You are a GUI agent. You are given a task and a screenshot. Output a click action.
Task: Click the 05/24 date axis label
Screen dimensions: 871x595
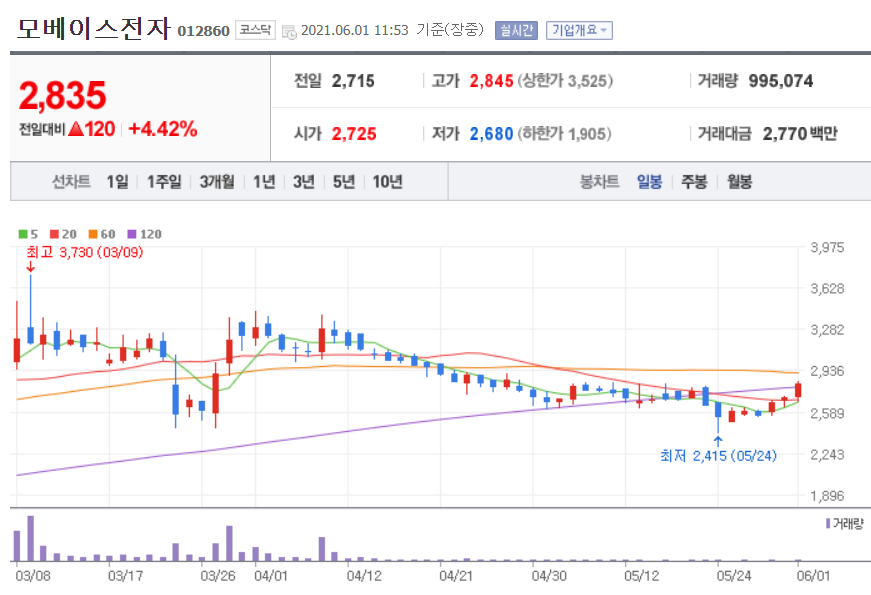pos(734,576)
